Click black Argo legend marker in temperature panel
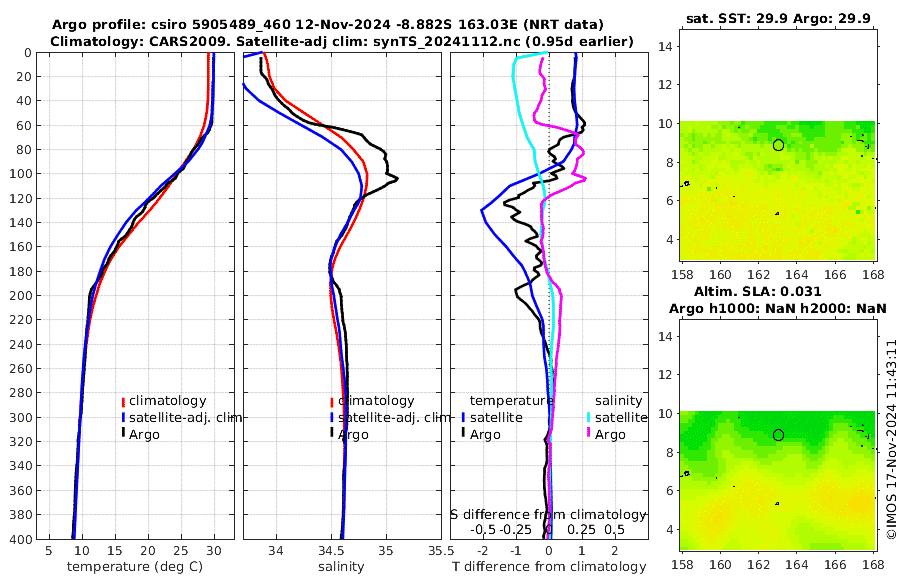The width and height of the screenshot is (900, 580). (123, 433)
